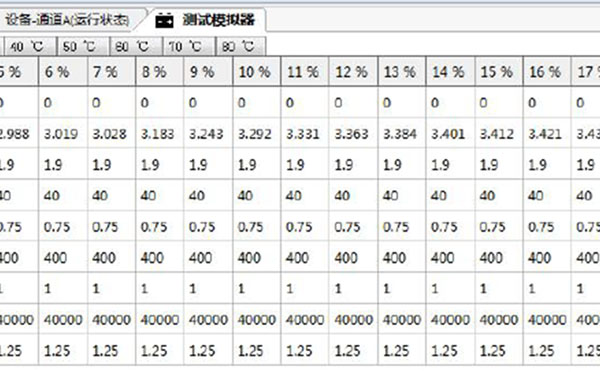The height and width of the screenshot is (372, 600).
Task: Open the 80 ℃ temperature tab
Action: click(x=241, y=47)
